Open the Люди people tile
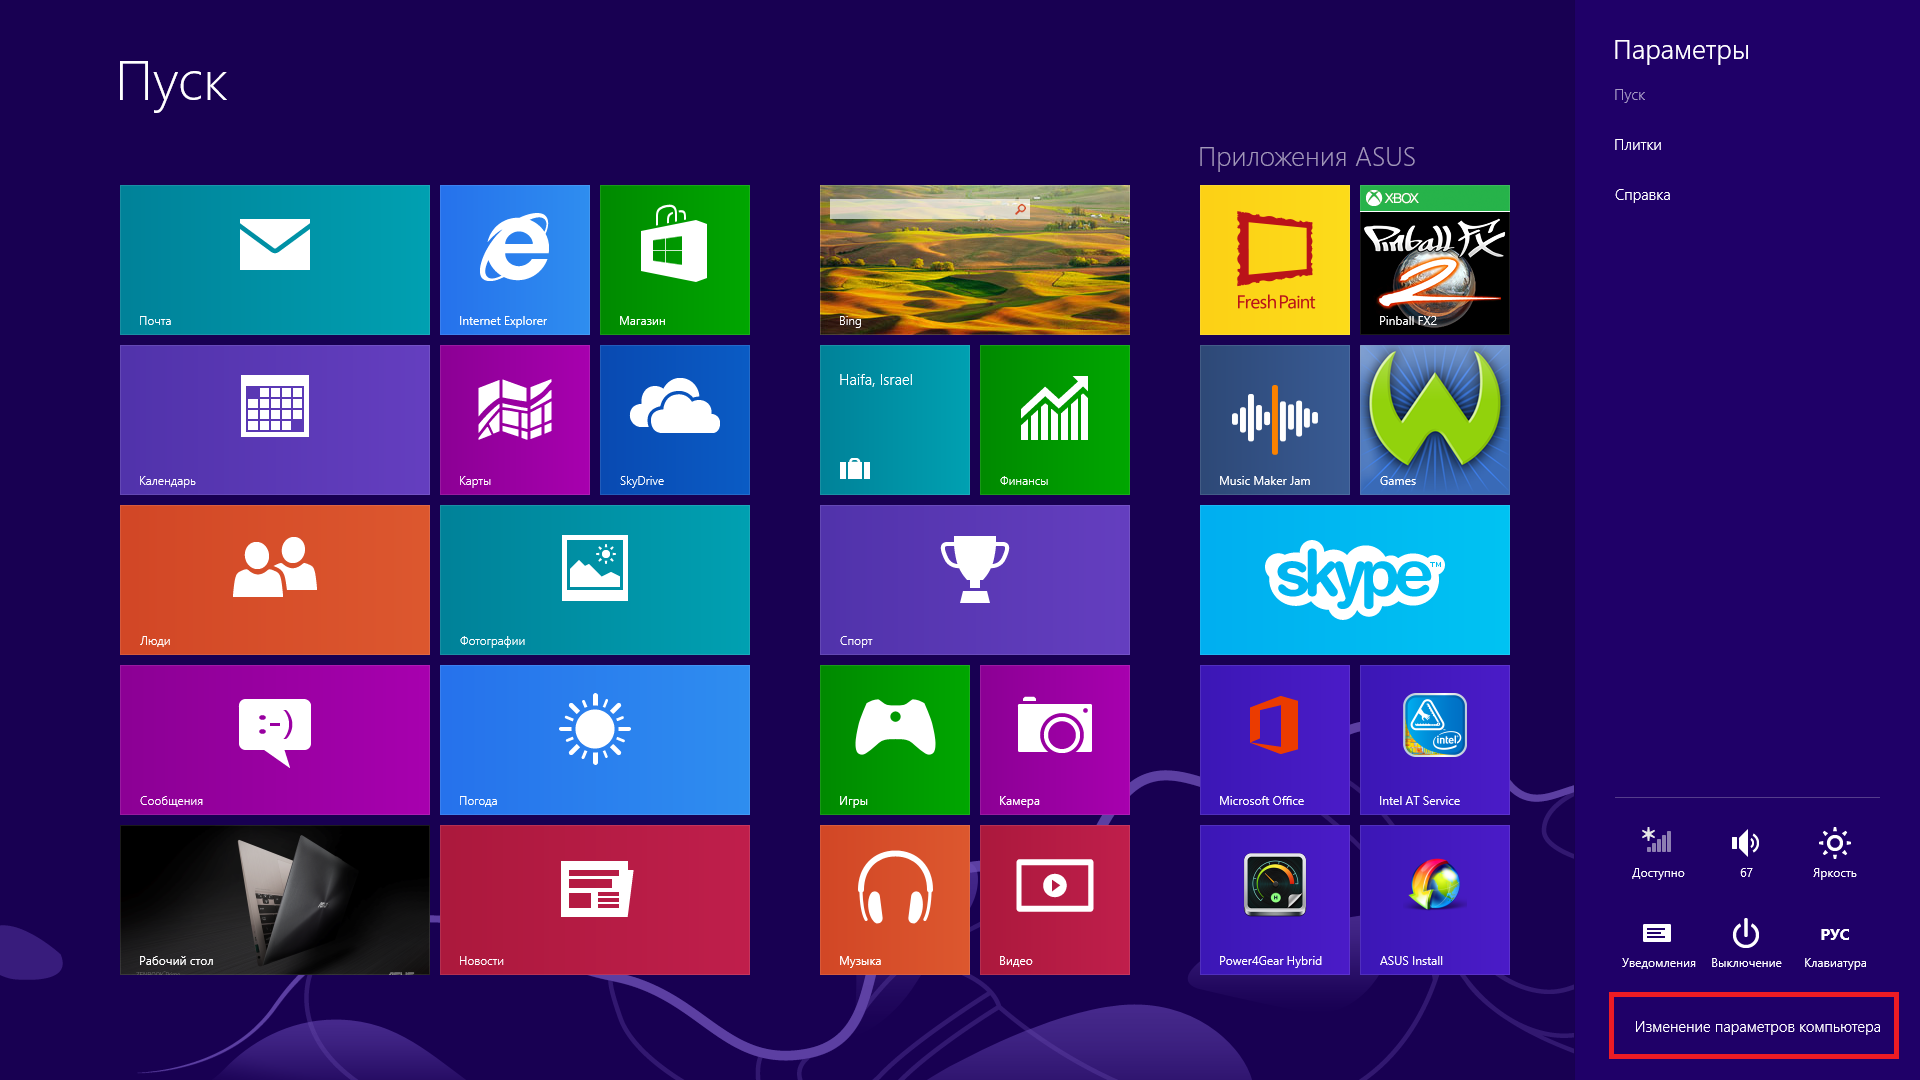Image resolution: width=1920 pixels, height=1080 pixels. point(275,580)
